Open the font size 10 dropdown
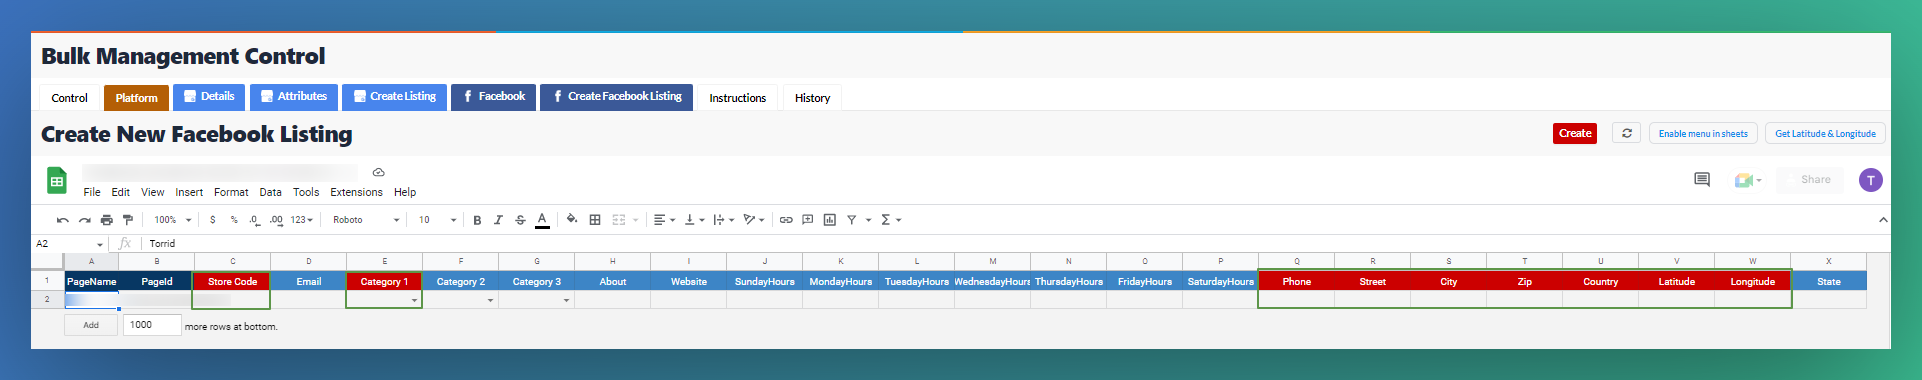Image resolution: width=1922 pixels, height=380 pixels. click(x=438, y=220)
